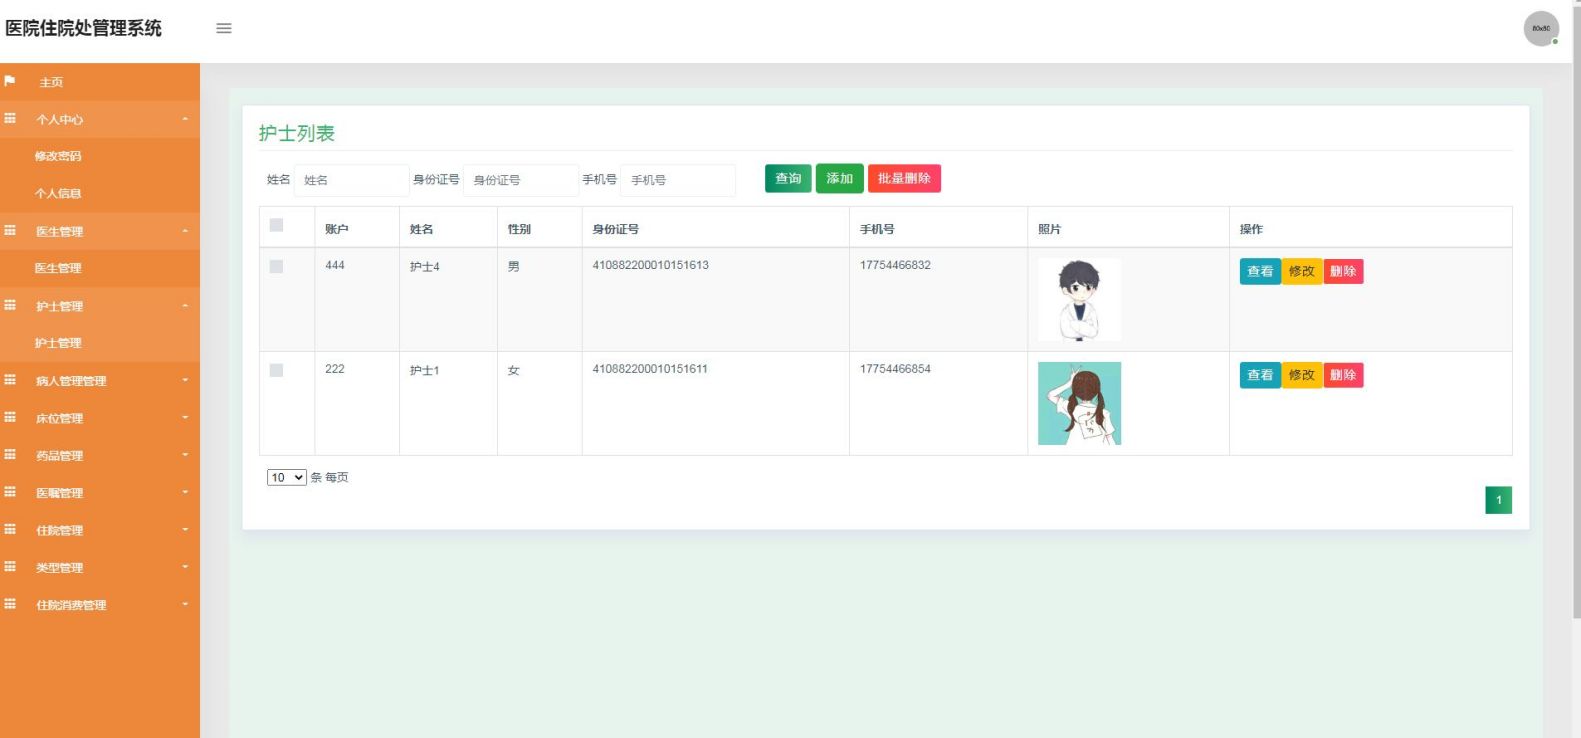Viewport: 1581px width, 738px height.
Task: Expand the 床位管理 menu arrow
Action: 185,418
